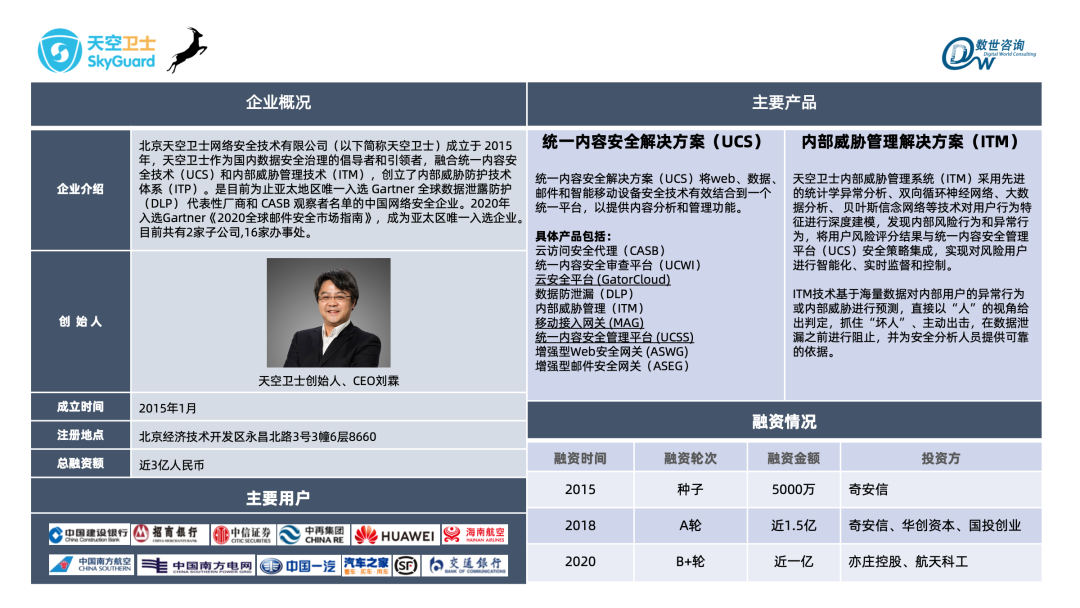This screenshot has width=1080, height=608.
Task: Click the black antelope logo
Action: 187,50
